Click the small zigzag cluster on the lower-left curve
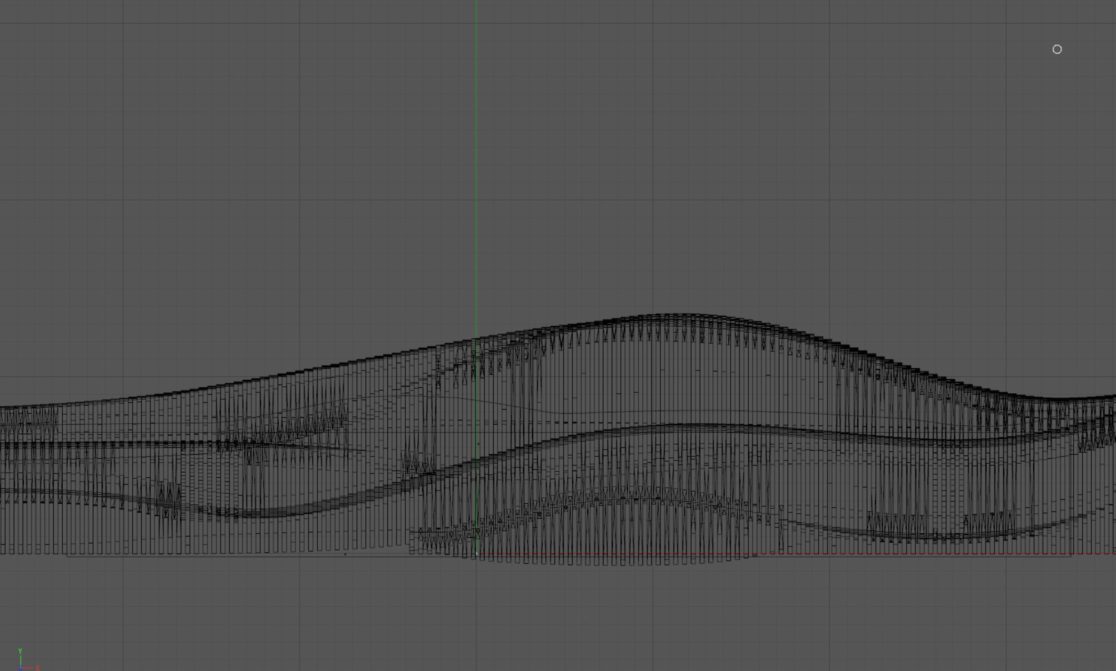This screenshot has width=1116, height=671. tap(167, 498)
